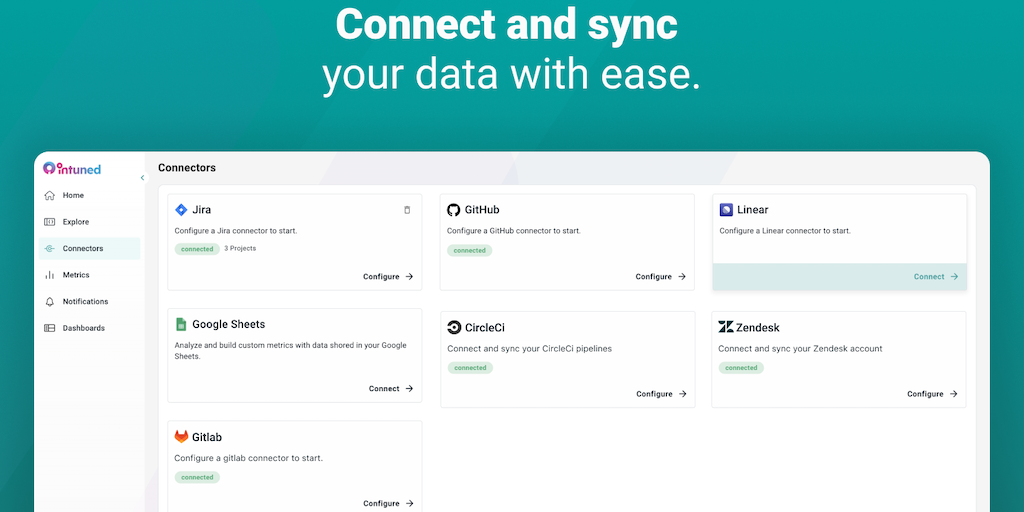Click the GitHub card title
Viewport: 1024px width, 512px height.
[482, 210]
